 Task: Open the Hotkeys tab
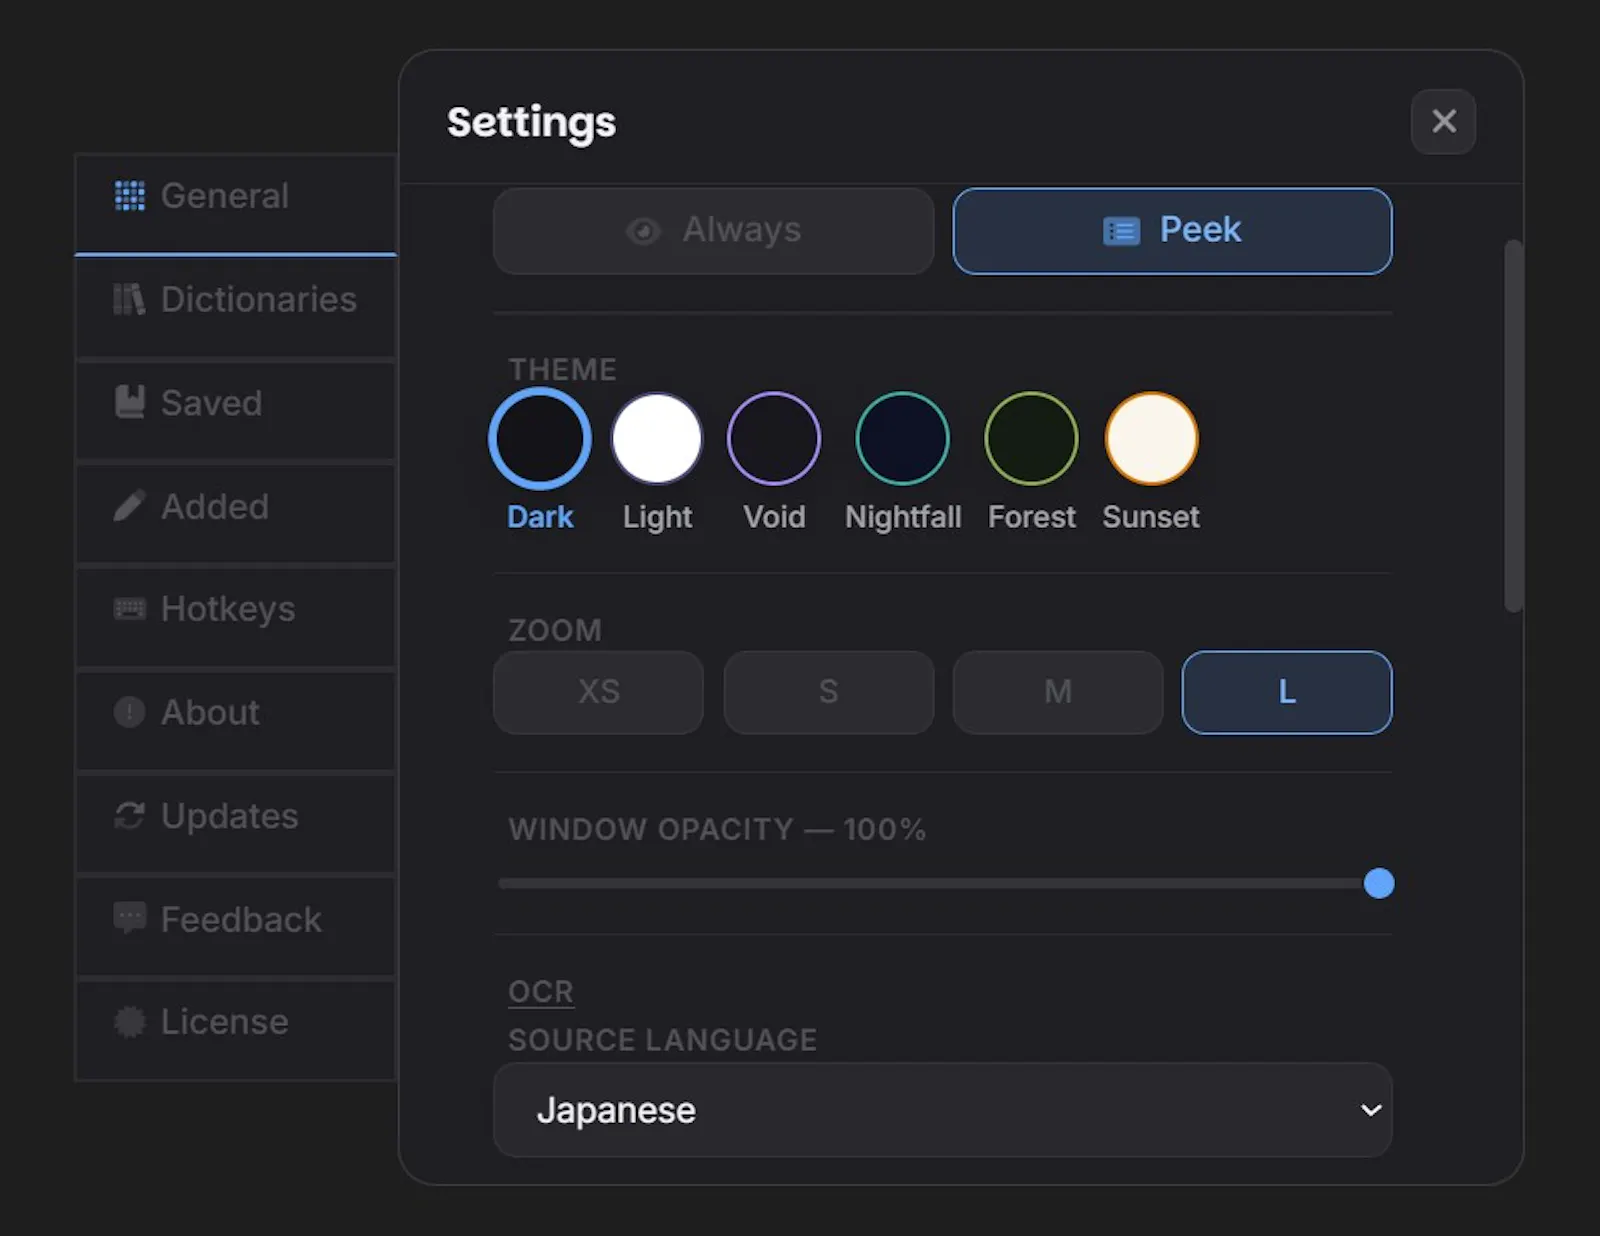(236, 616)
